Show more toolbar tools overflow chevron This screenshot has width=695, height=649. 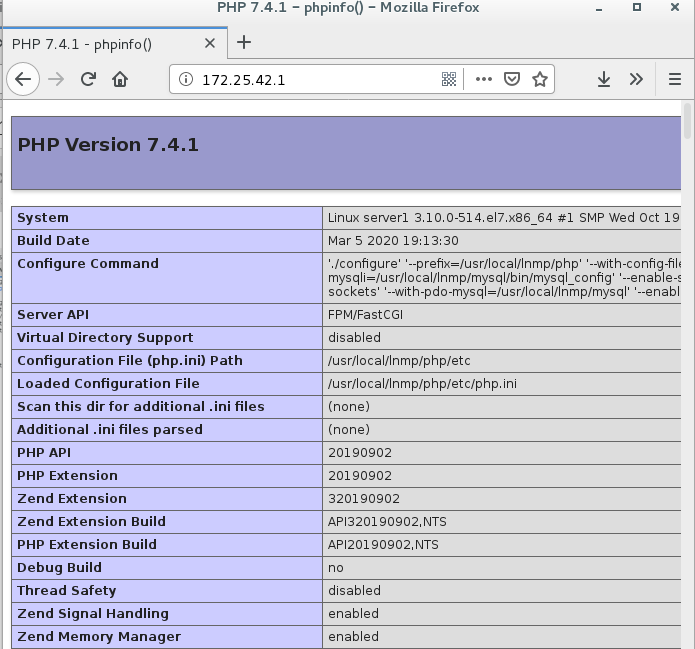pyautogui.click(x=636, y=79)
